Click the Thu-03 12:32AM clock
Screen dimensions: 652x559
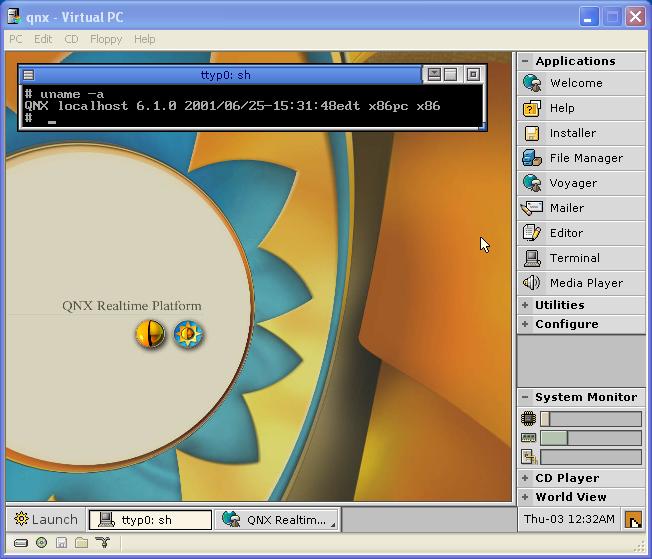coord(569,519)
